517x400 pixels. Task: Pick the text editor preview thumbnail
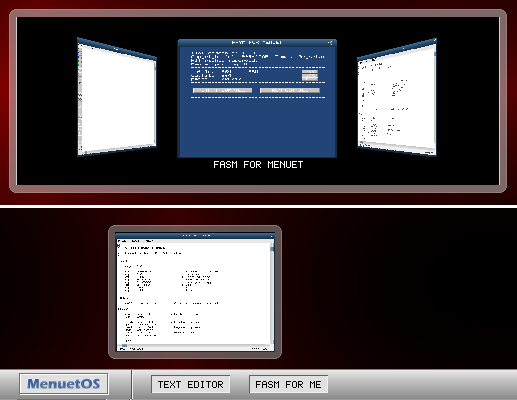[x=195, y=292]
